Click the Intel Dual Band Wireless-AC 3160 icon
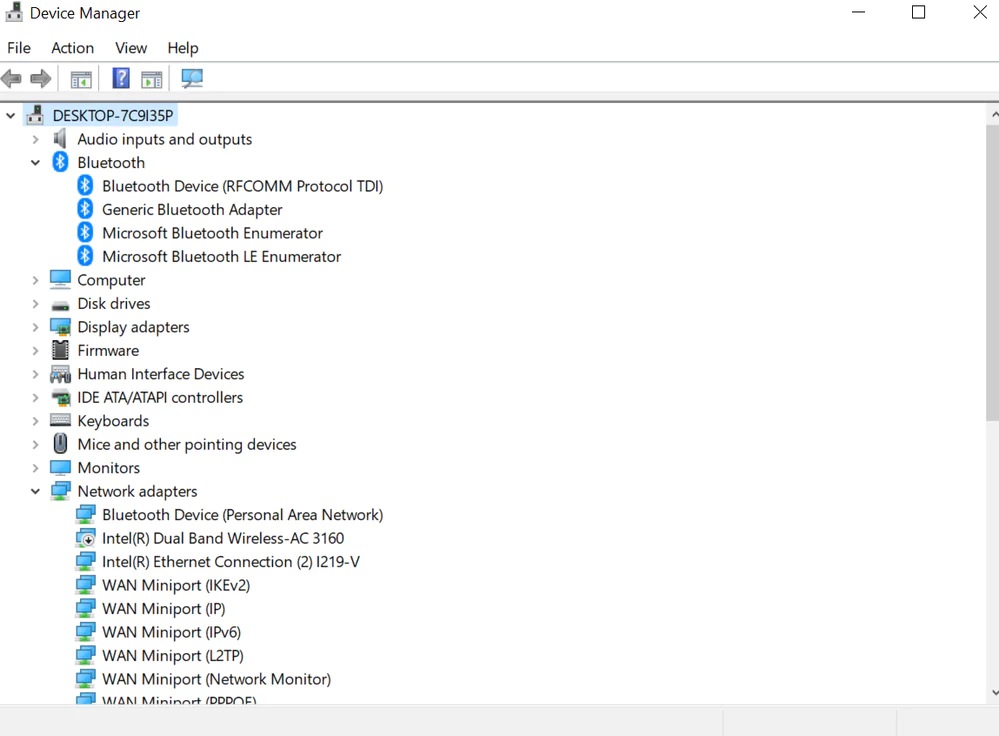999x736 pixels. point(86,538)
